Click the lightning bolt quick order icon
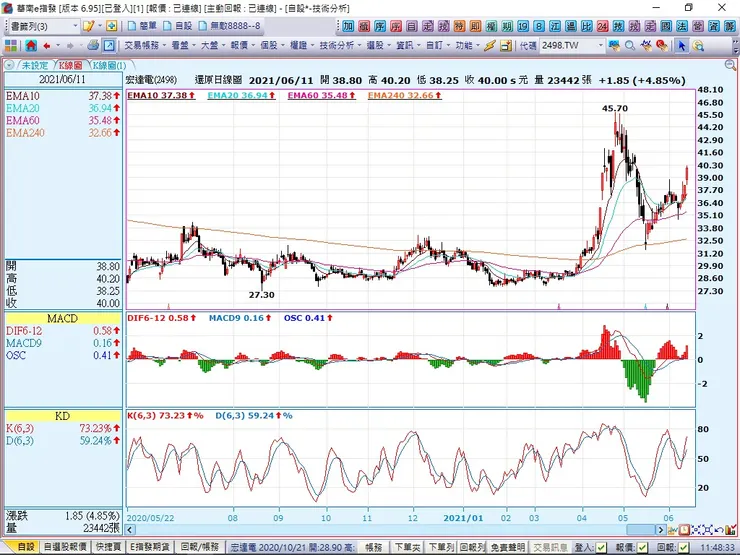 (490, 46)
